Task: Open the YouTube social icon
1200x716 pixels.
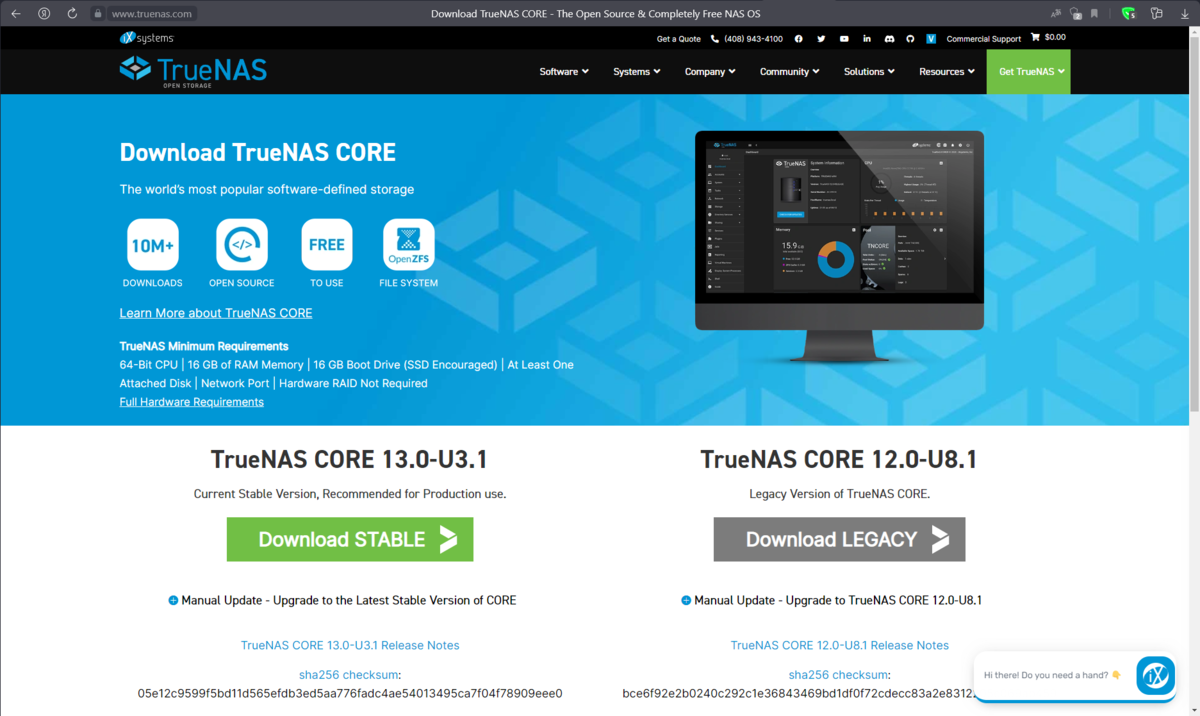Action: 844,39
